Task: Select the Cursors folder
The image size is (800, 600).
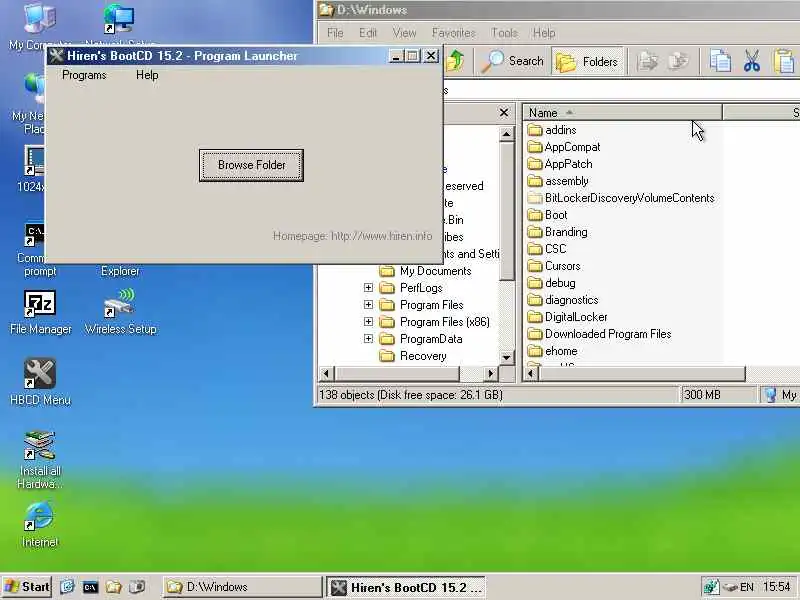Action: pos(554,266)
